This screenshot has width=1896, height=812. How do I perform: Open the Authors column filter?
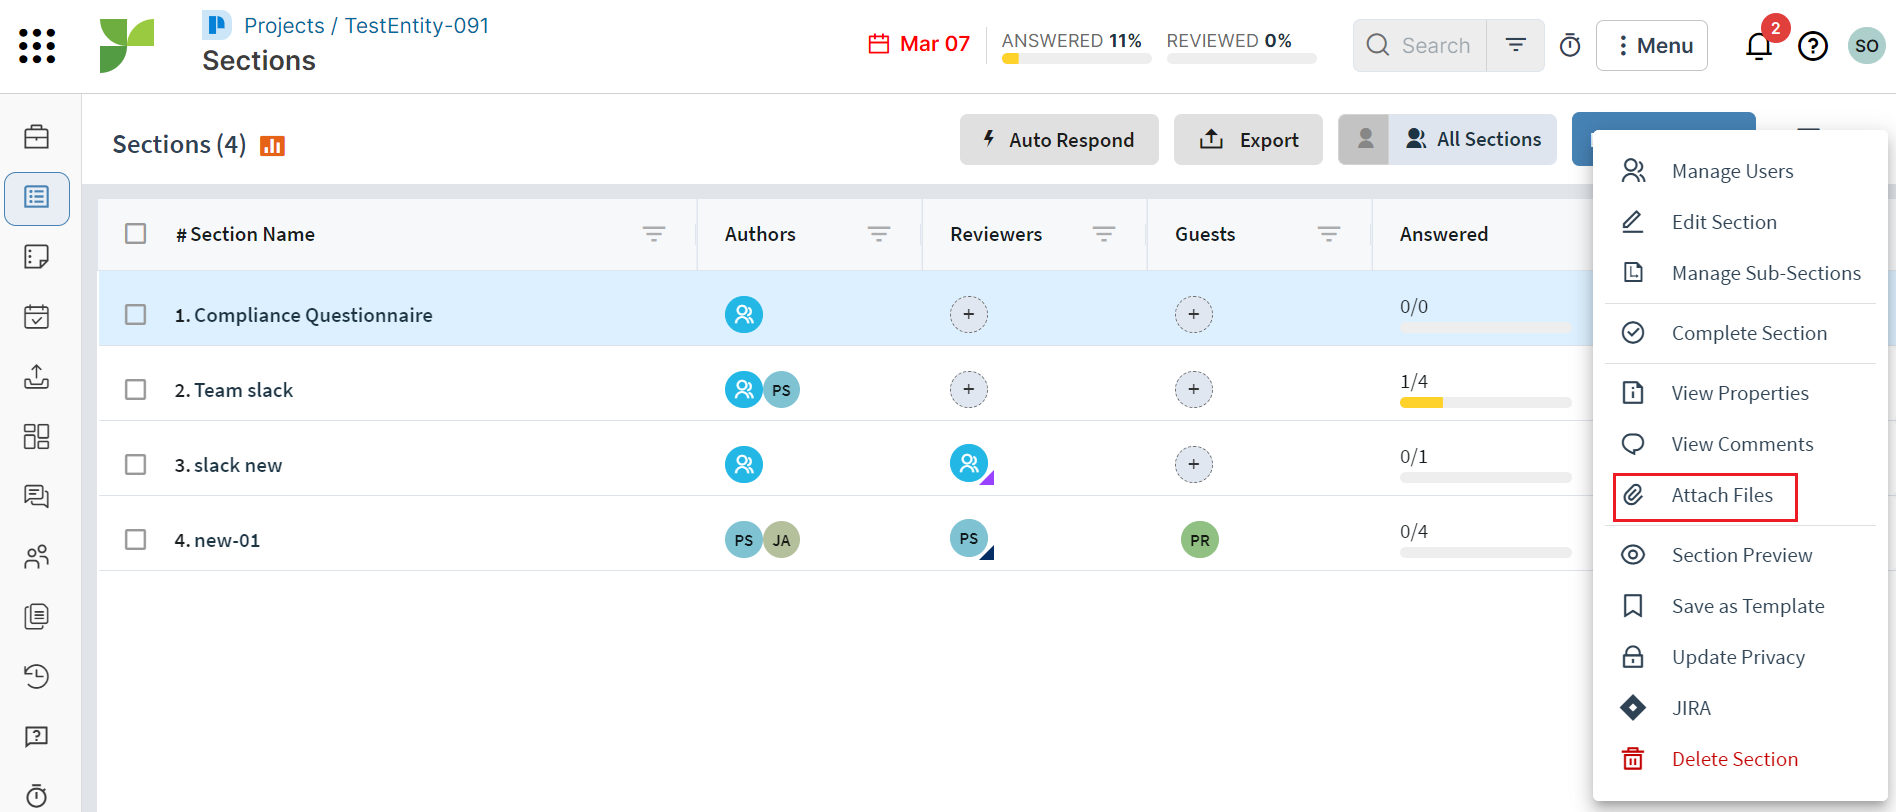point(879,234)
